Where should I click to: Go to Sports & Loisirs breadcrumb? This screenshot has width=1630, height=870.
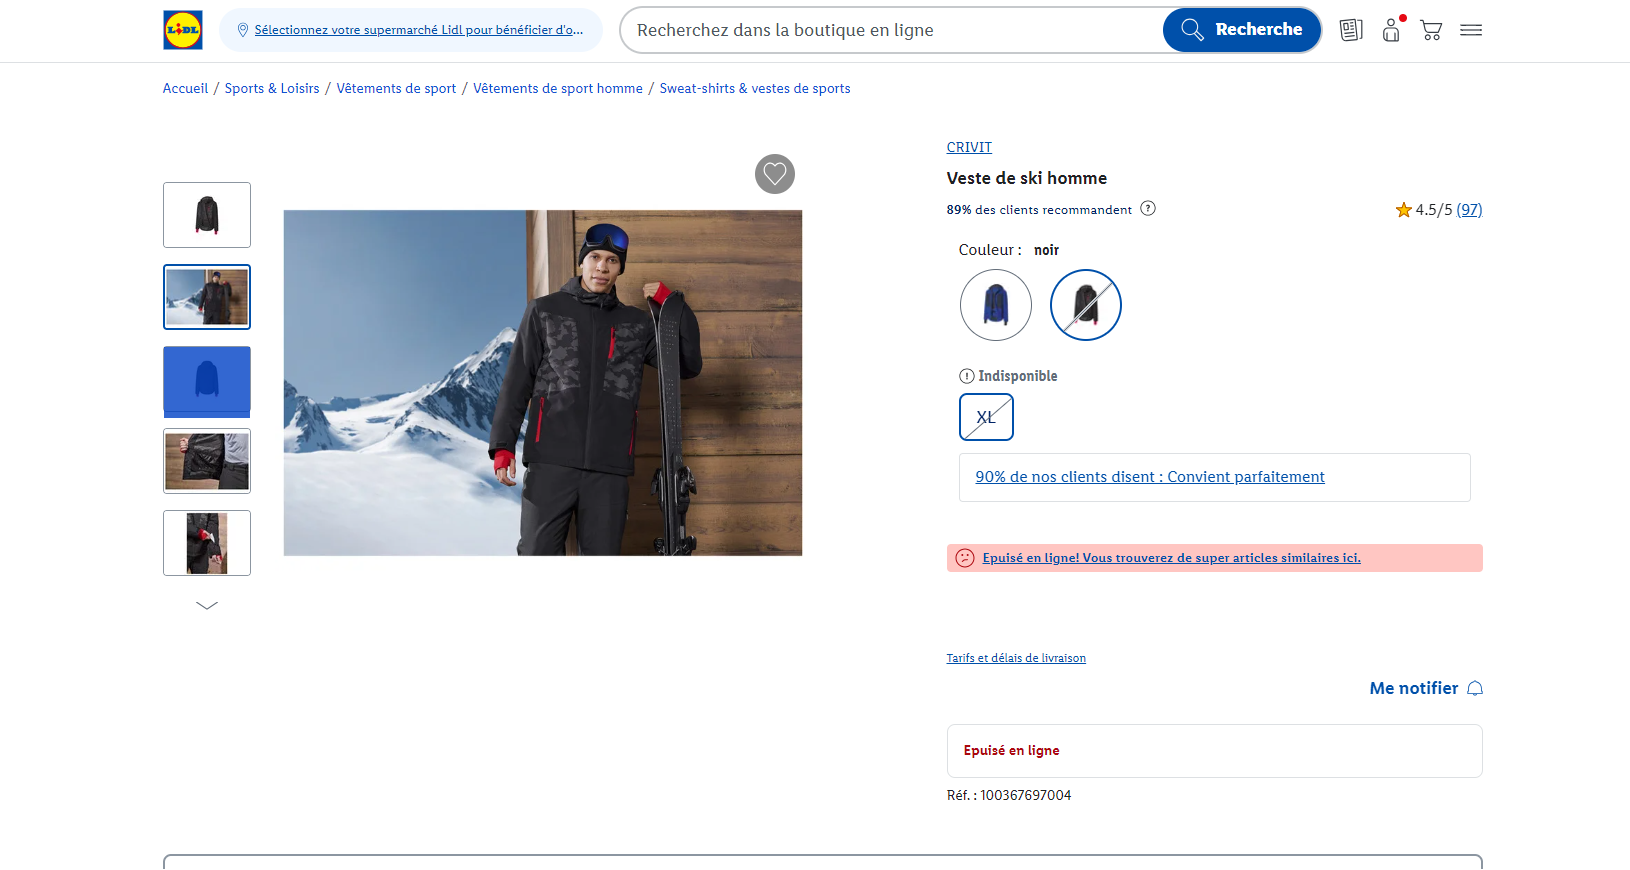point(272,89)
